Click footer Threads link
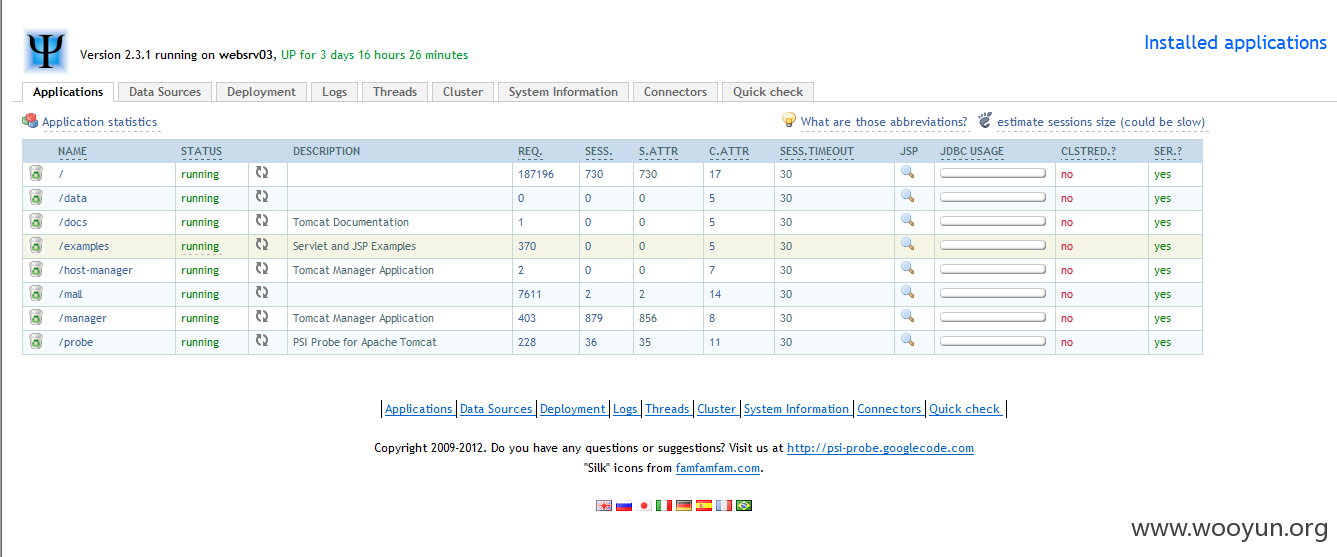Screen dimensions: 1337x557 coord(667,409)
